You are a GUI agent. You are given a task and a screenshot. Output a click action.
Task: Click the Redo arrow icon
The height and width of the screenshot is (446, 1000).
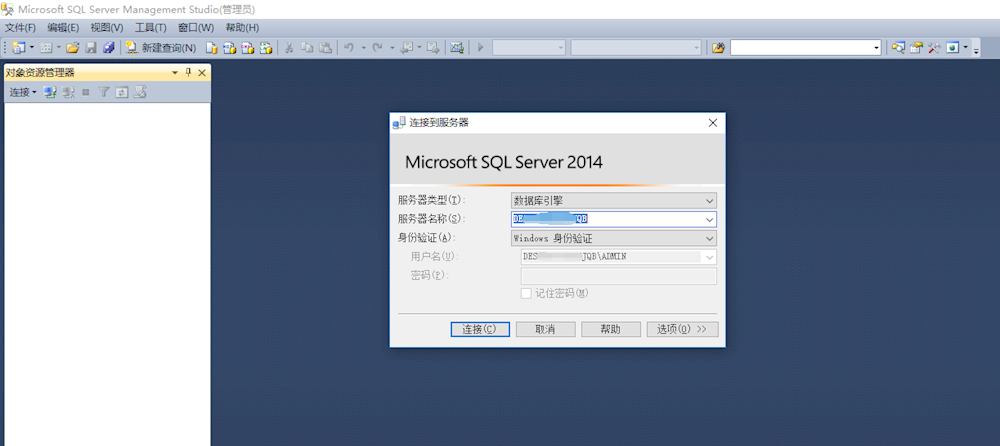pos(378,47)
